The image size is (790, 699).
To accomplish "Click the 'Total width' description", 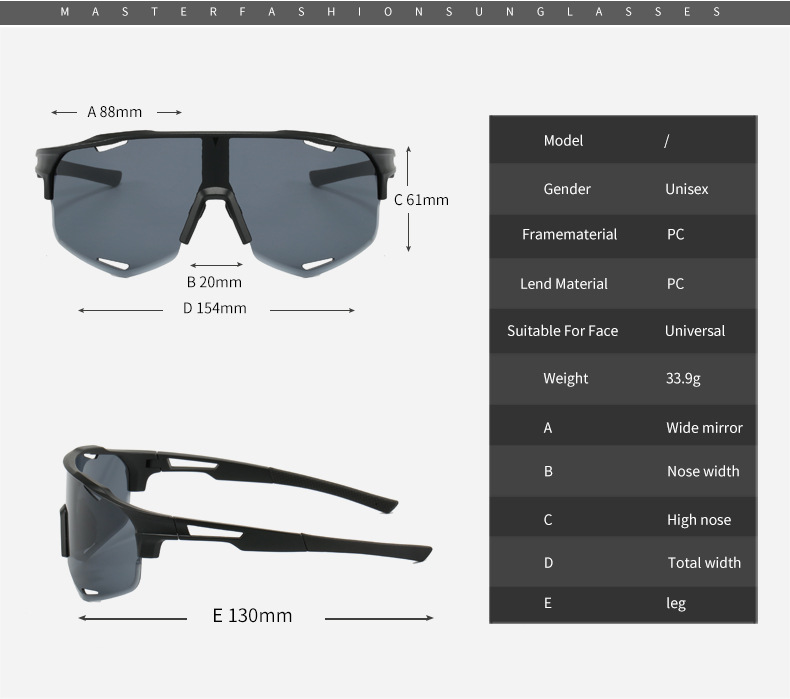I will coord(704,562).
